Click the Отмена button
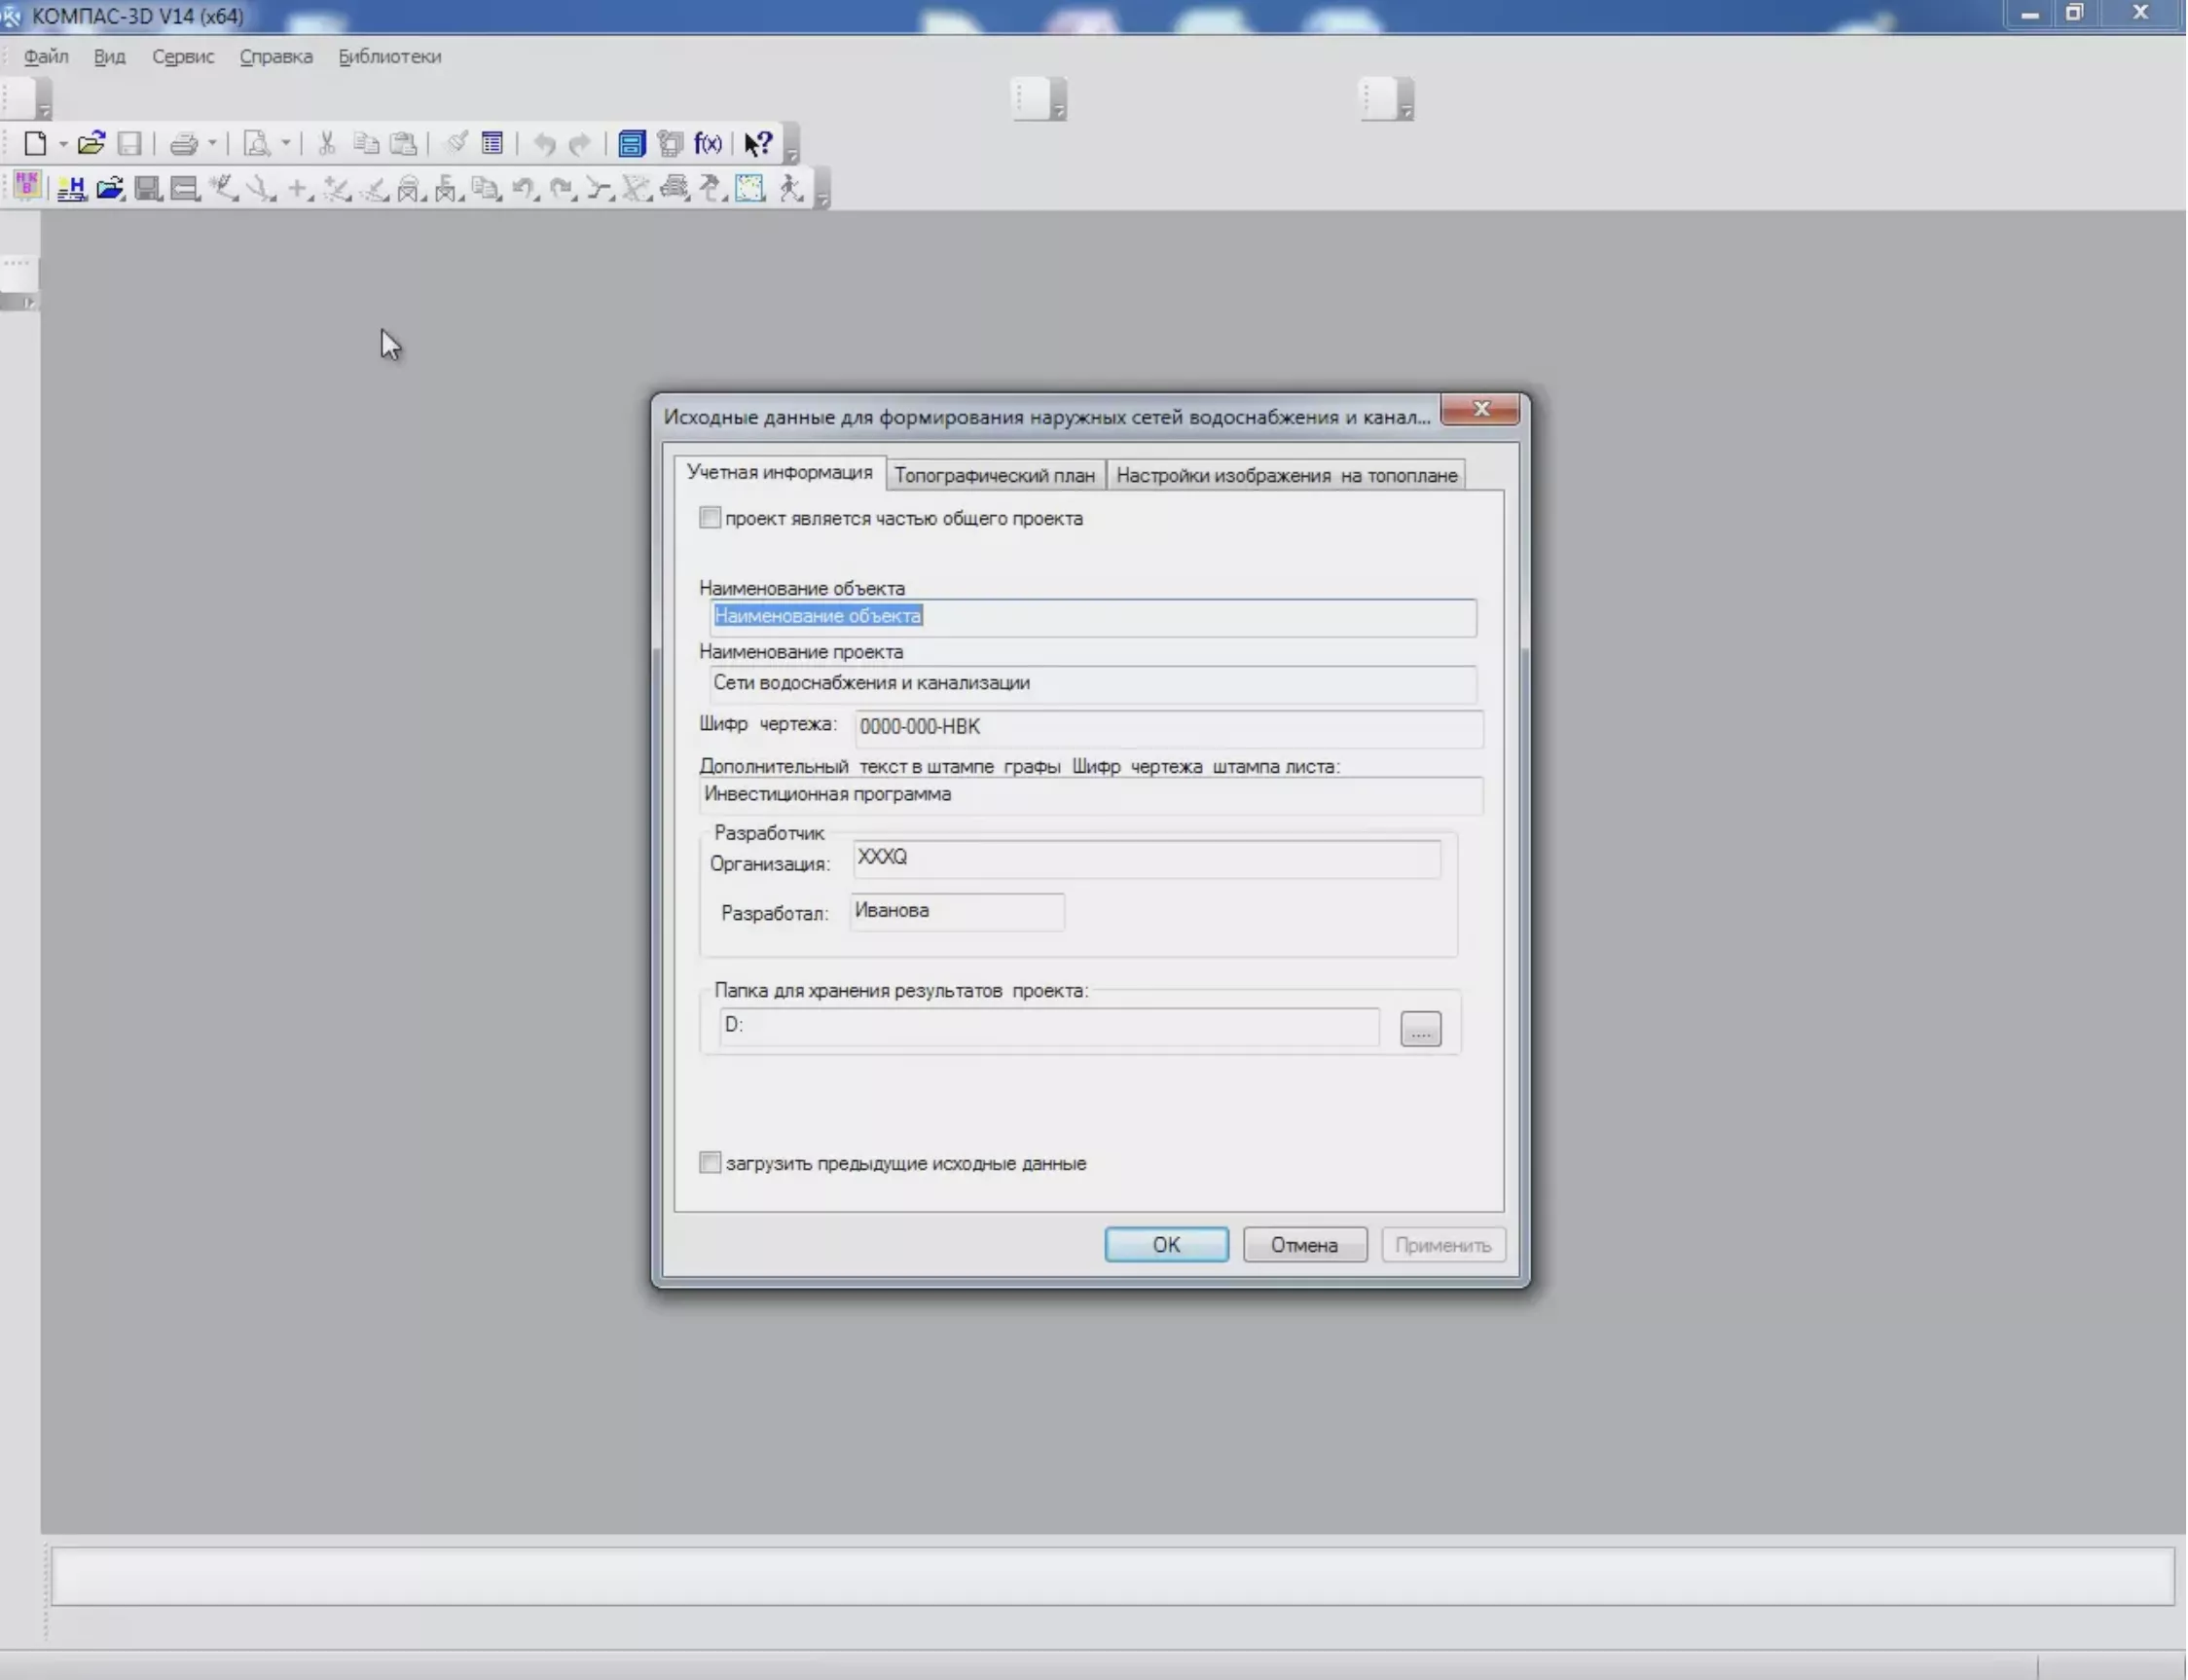The height and width of the screenshot is (1680, 2188). [1305, 1246]
